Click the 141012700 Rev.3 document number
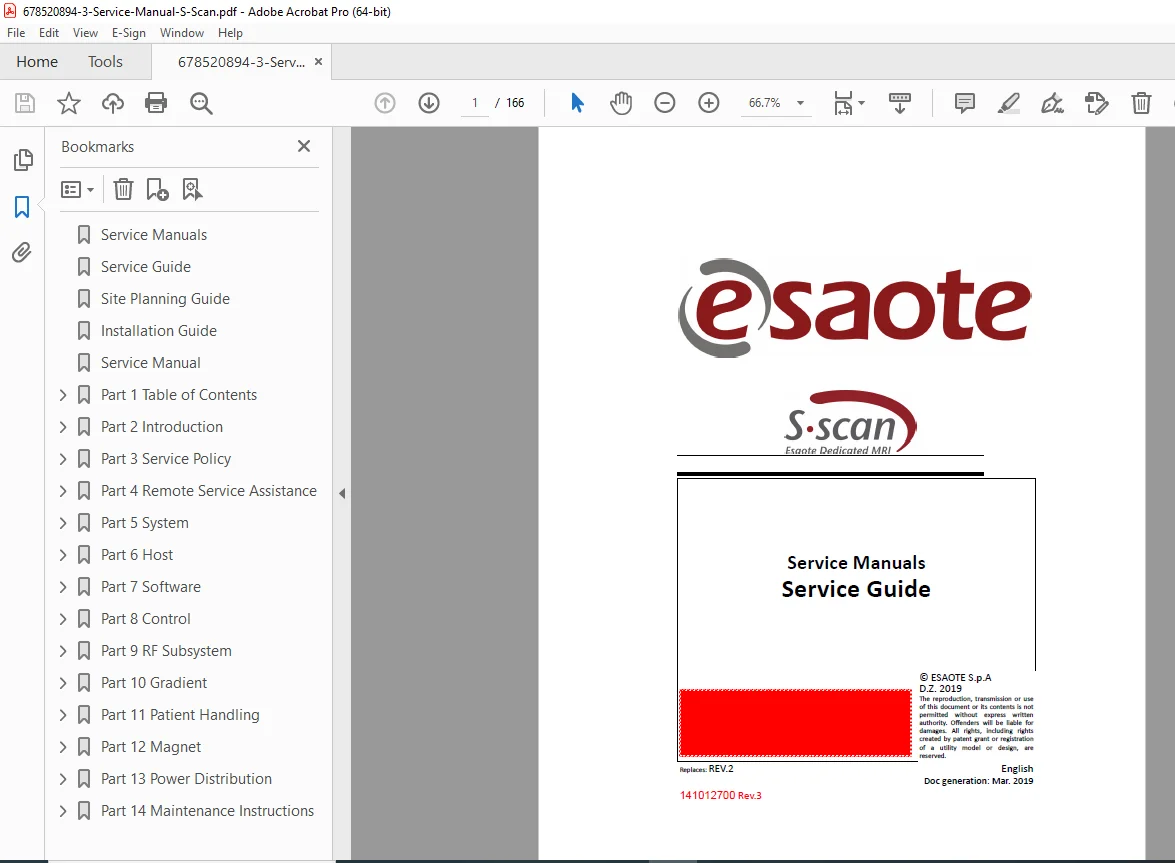The image size is (1175, 863). coord(720,796)
